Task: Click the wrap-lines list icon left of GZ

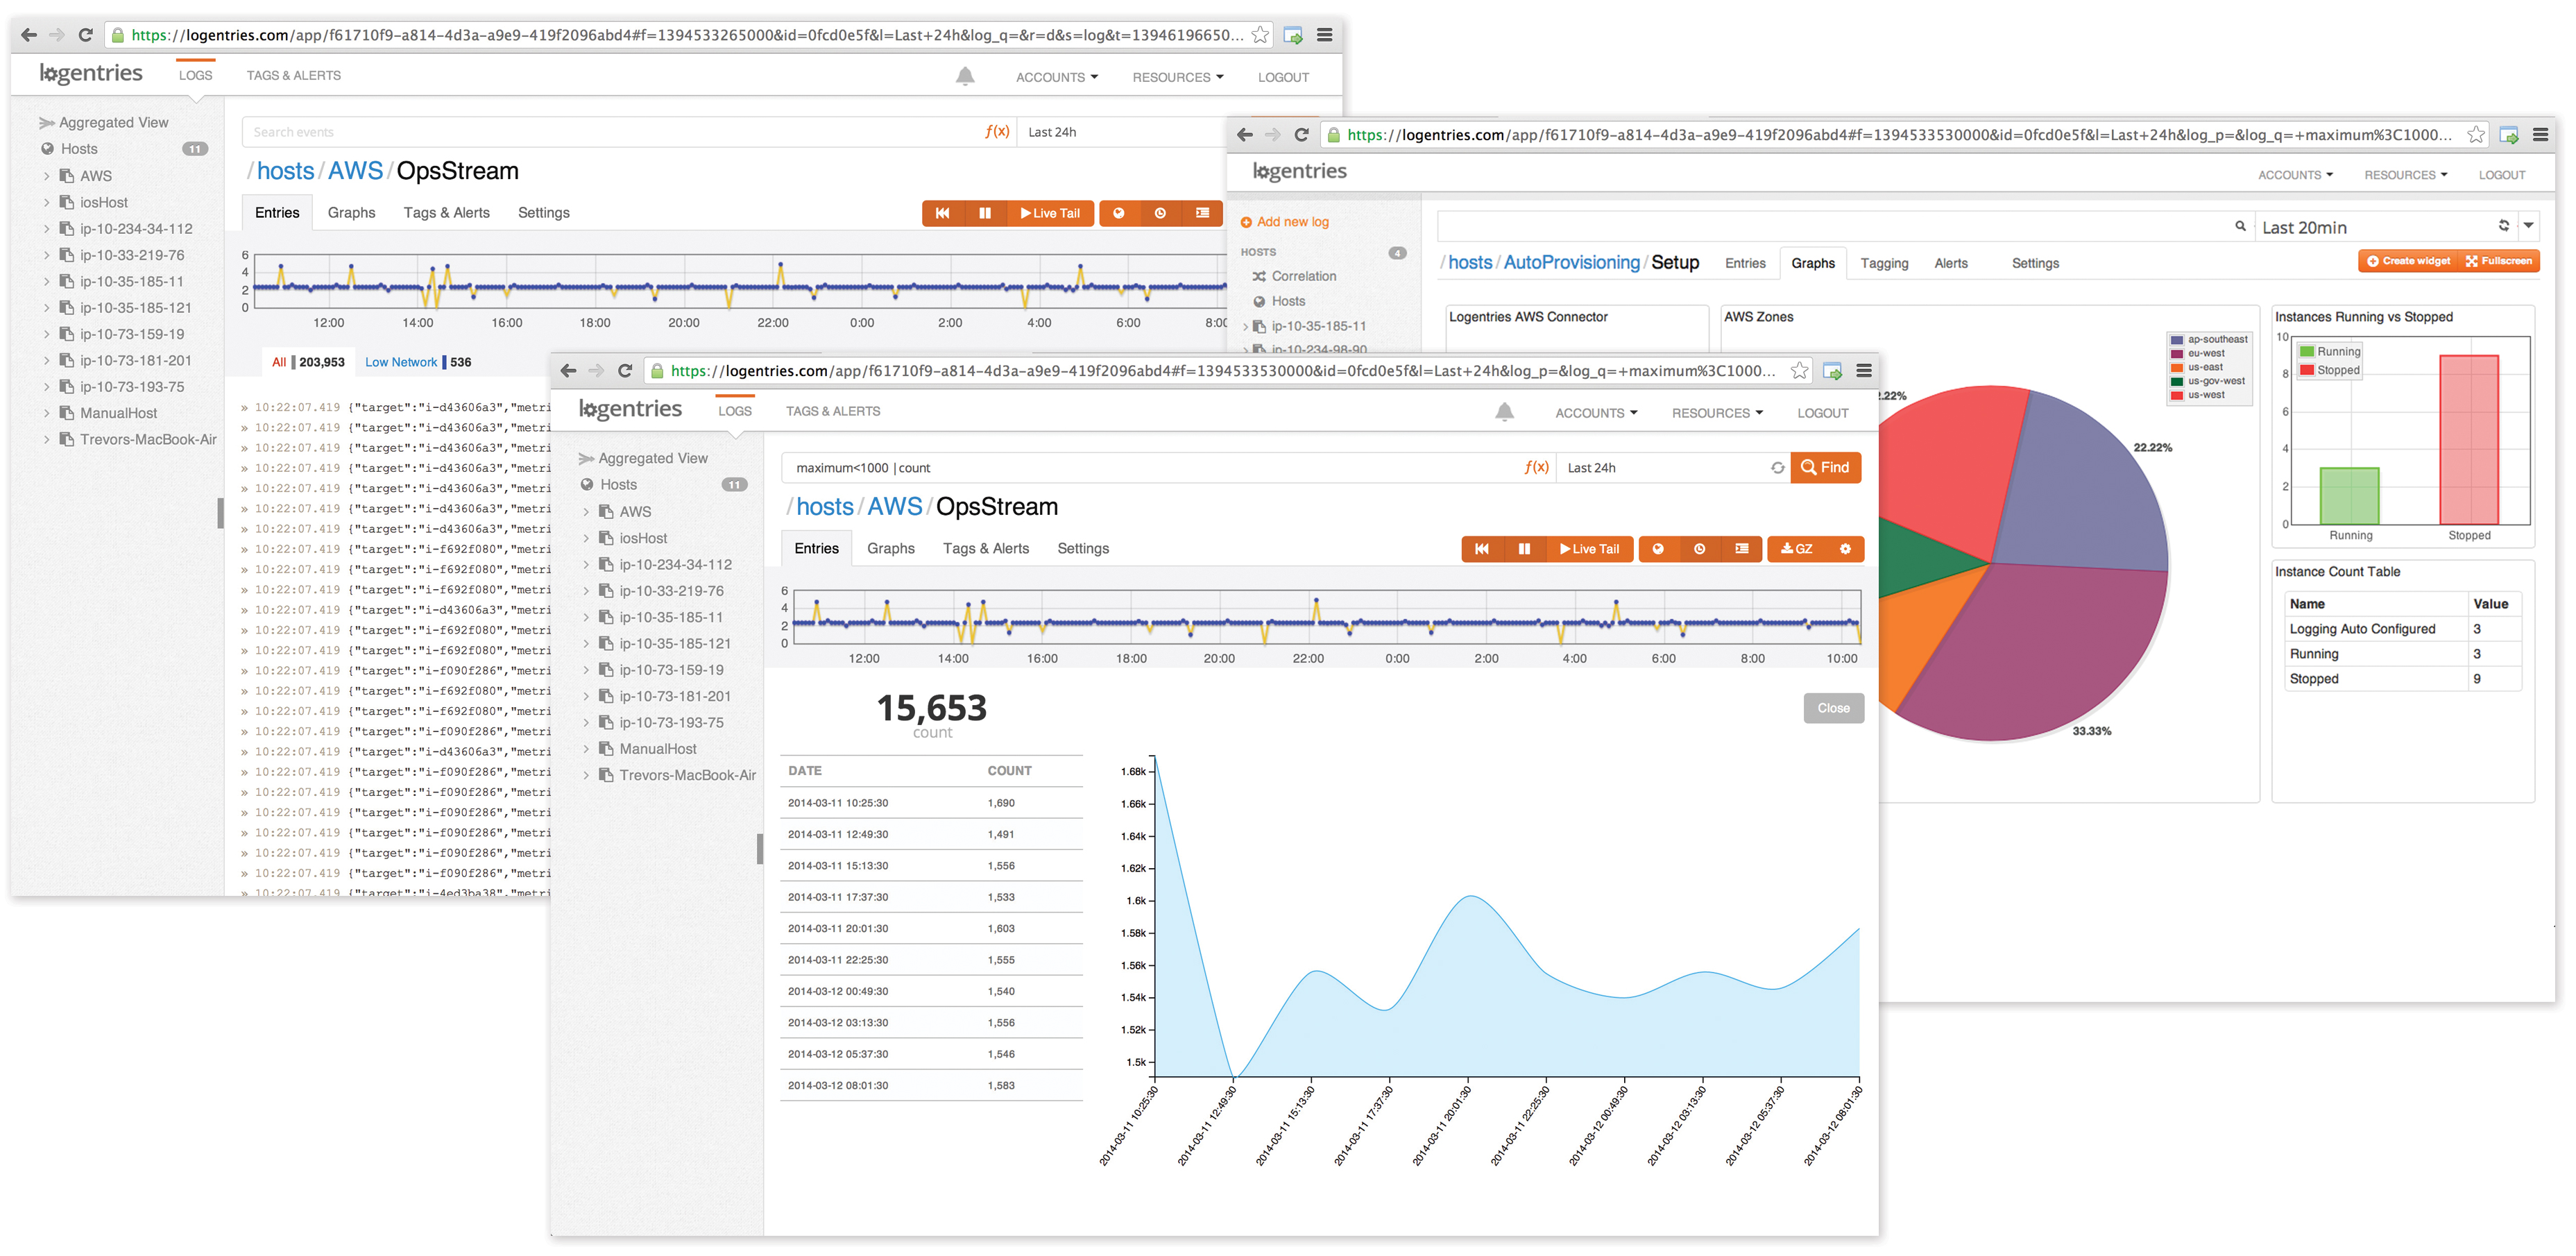Action: 1741,549
